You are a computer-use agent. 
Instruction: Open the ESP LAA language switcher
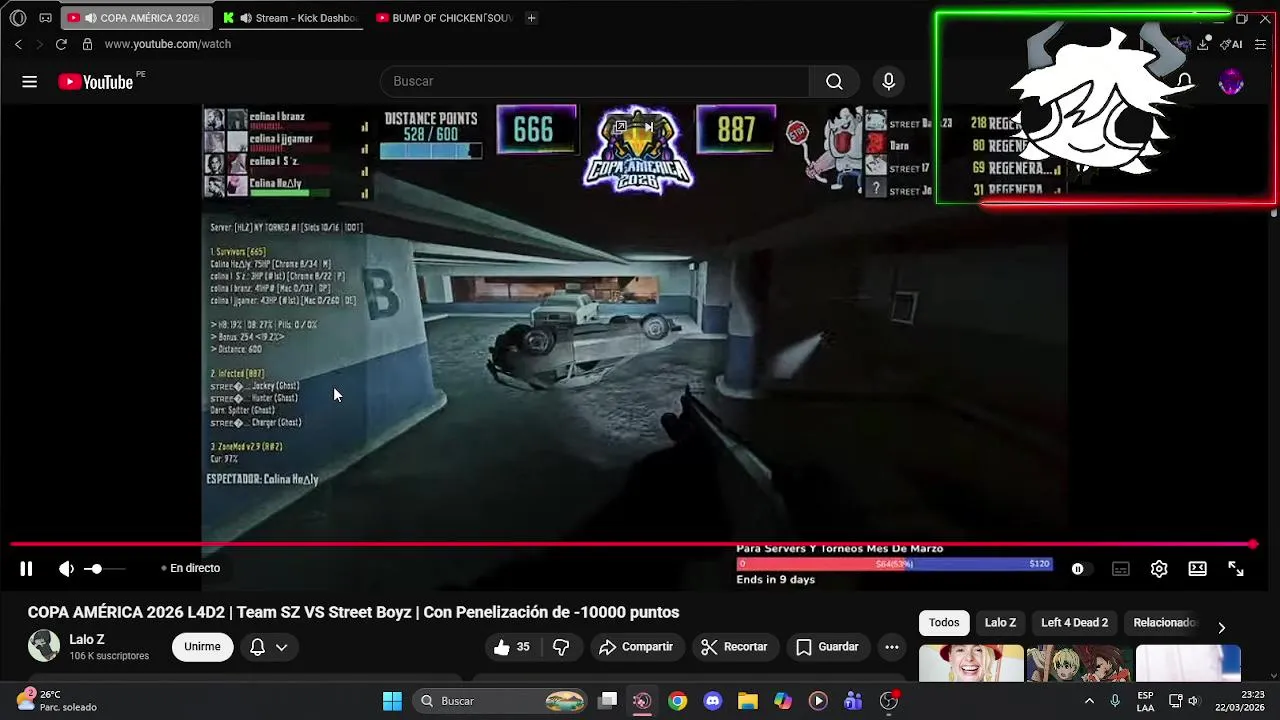tap(1145, 701)
